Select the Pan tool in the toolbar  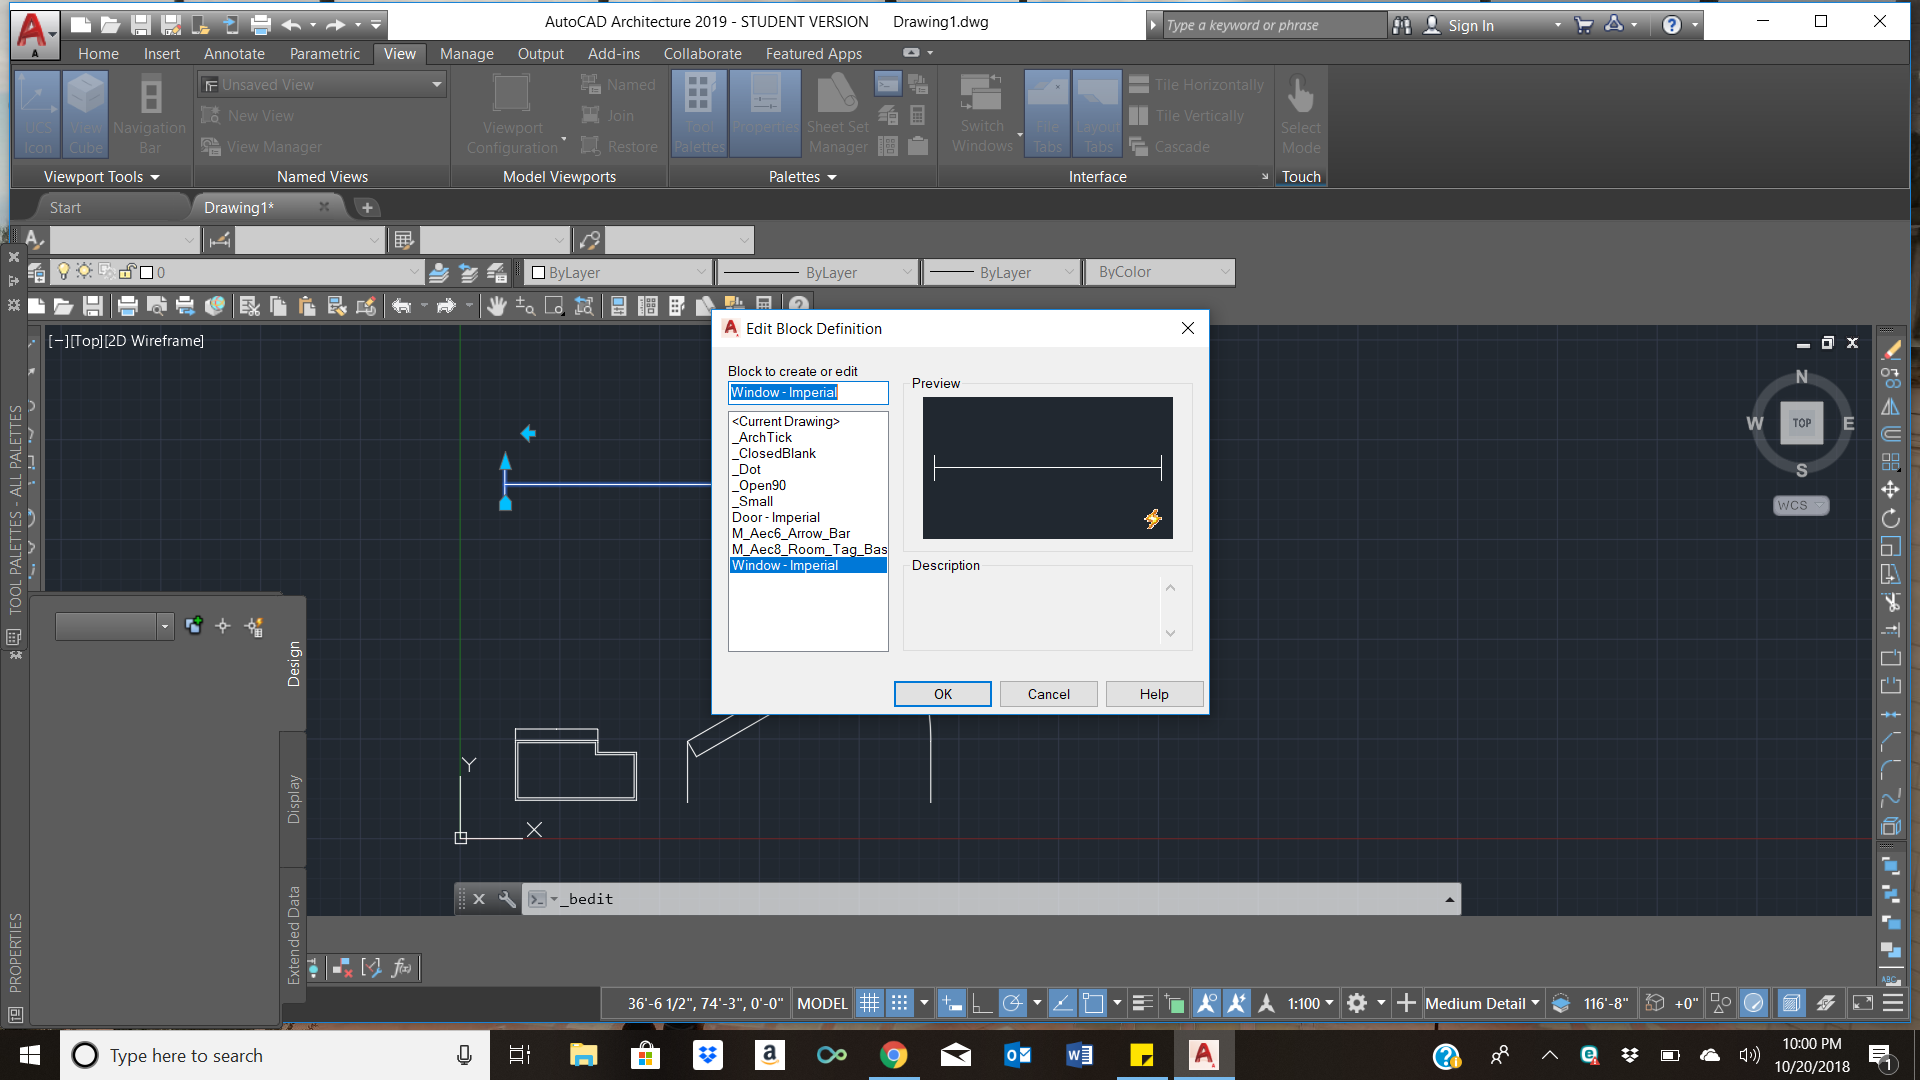point(497,306)
